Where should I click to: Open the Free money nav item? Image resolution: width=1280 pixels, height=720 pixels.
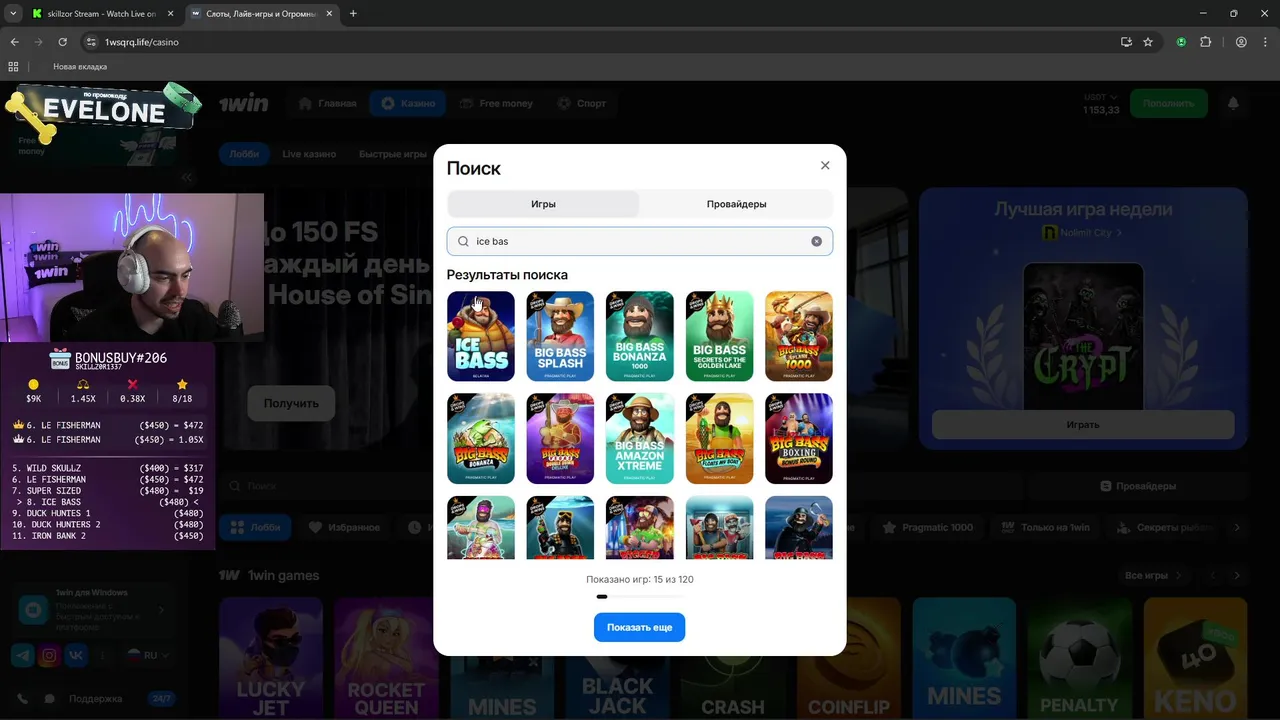497,103
